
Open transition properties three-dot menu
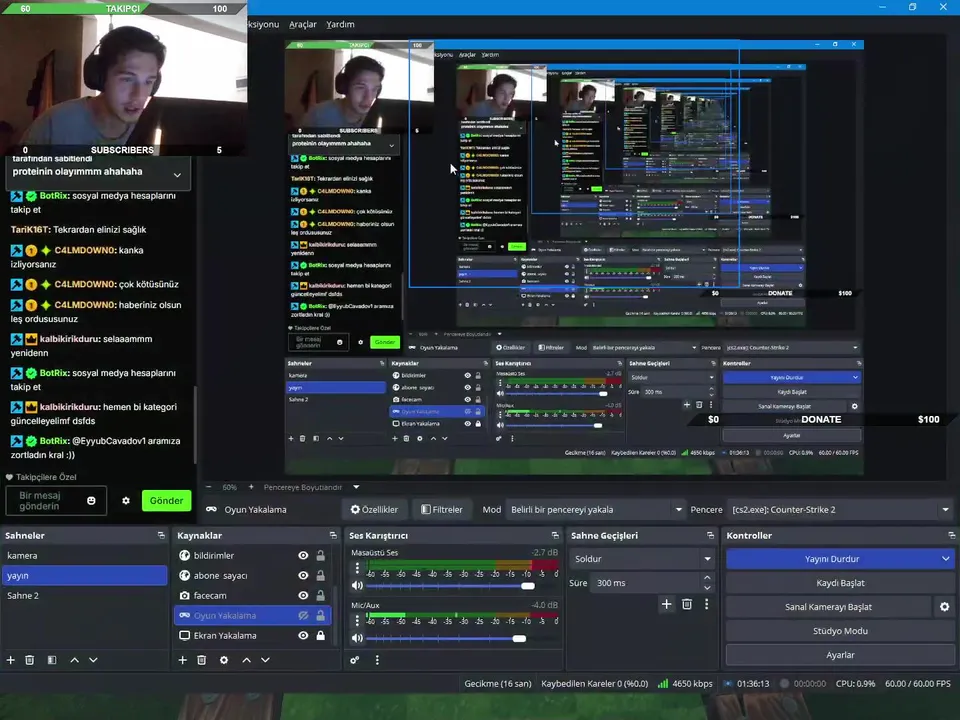pos(707,604)
